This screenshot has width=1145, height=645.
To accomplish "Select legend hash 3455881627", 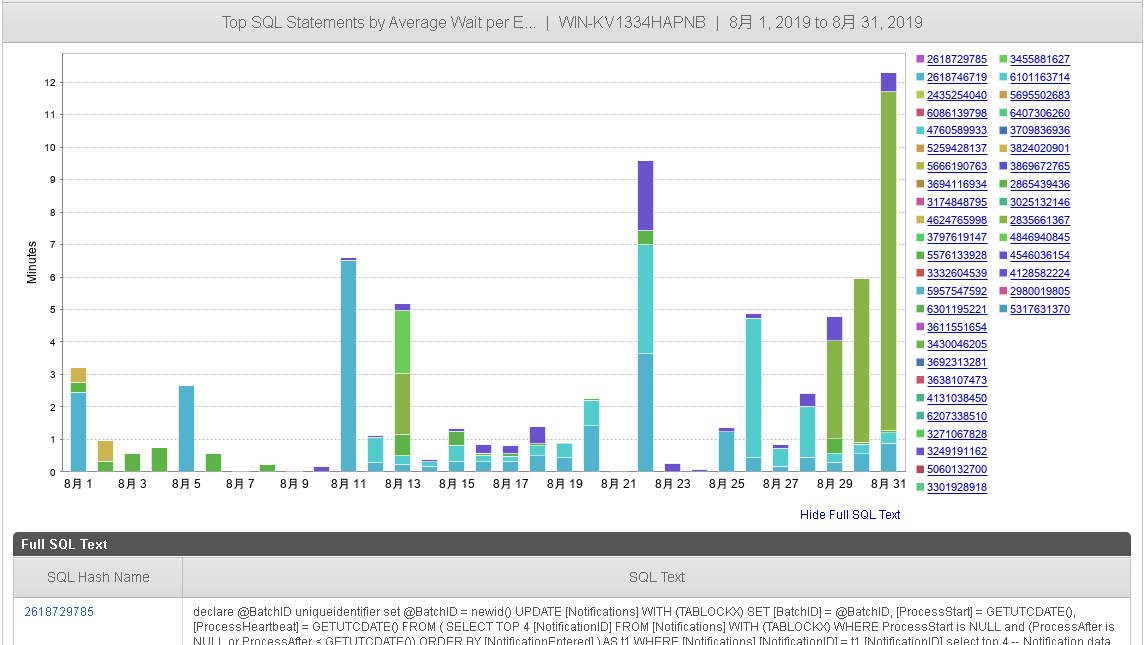I will point(1040,59).
